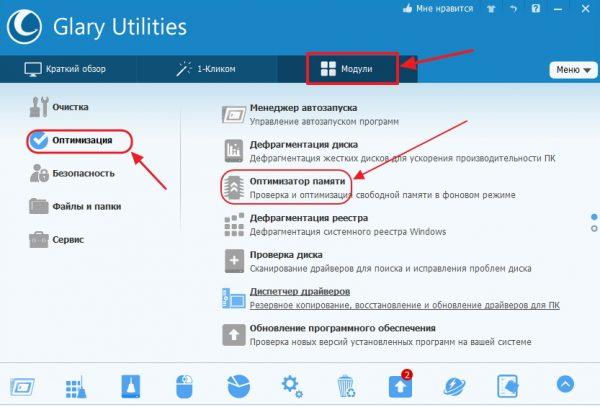600x407 pixels.
Task: Open Context Menu Manager mouse icon
Action: click(184, 386)
